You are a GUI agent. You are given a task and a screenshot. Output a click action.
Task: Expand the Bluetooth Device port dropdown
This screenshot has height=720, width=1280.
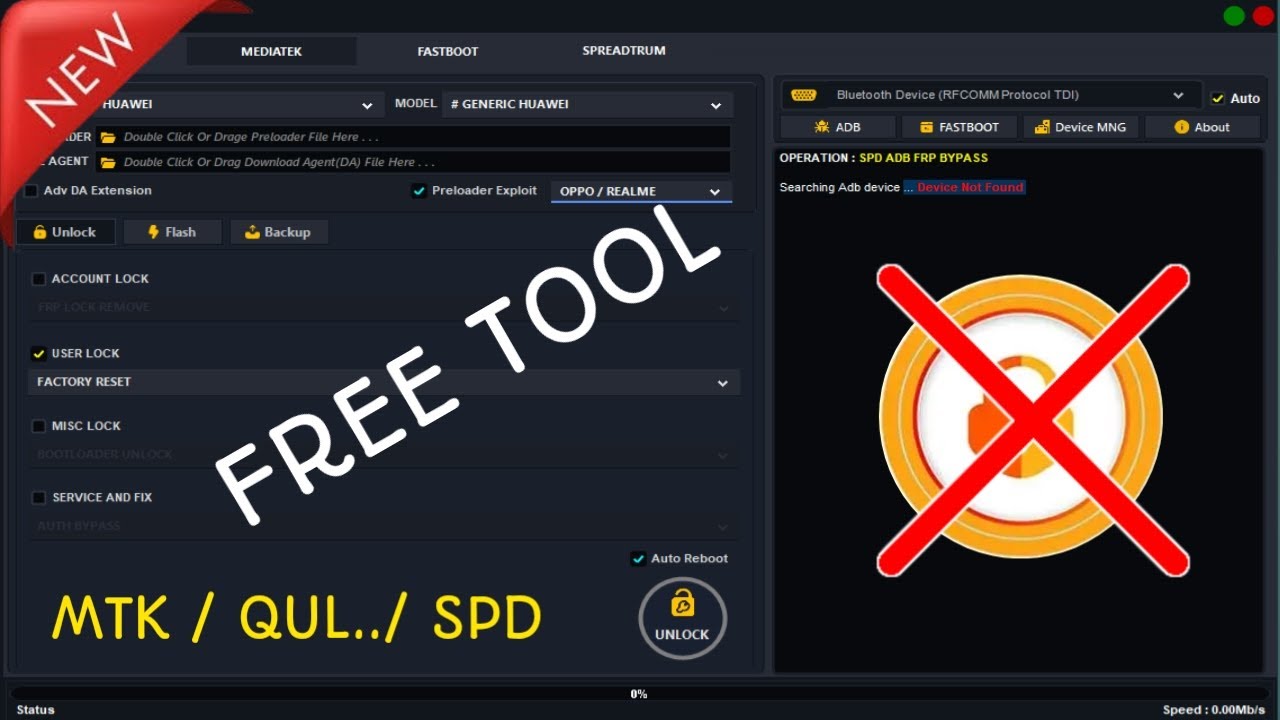989,95
